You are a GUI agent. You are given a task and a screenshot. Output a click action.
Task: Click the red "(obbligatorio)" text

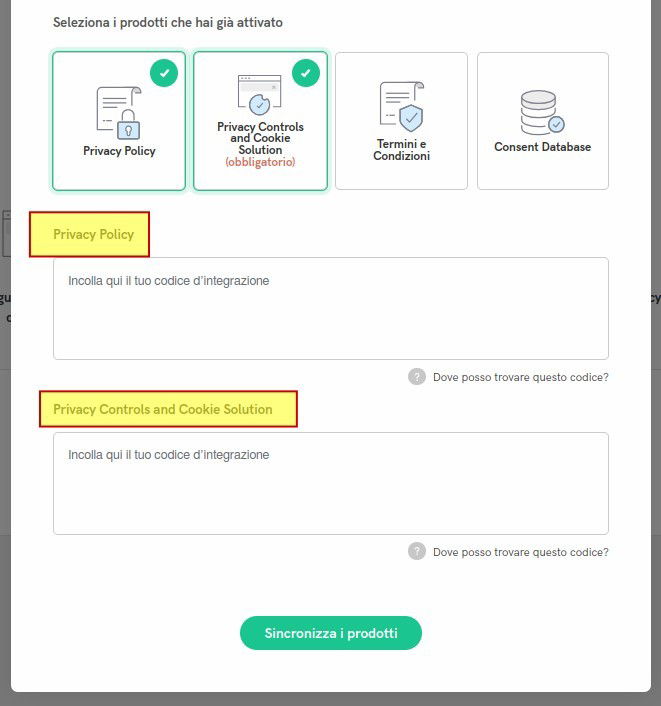pos(260,162)
